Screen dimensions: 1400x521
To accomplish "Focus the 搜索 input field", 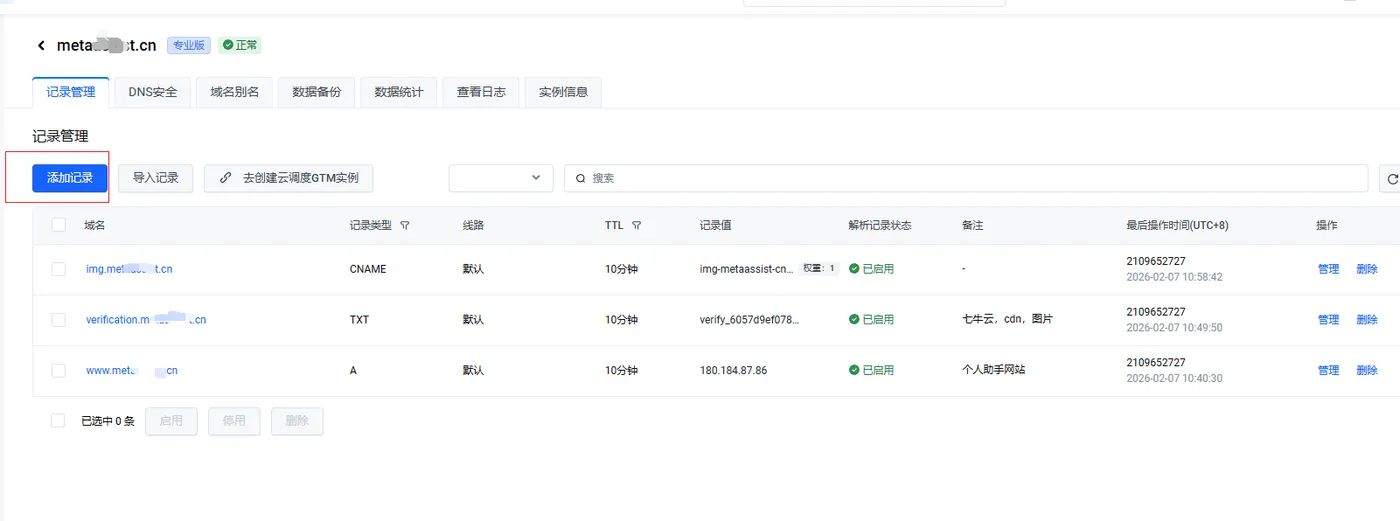I will 966,178.
